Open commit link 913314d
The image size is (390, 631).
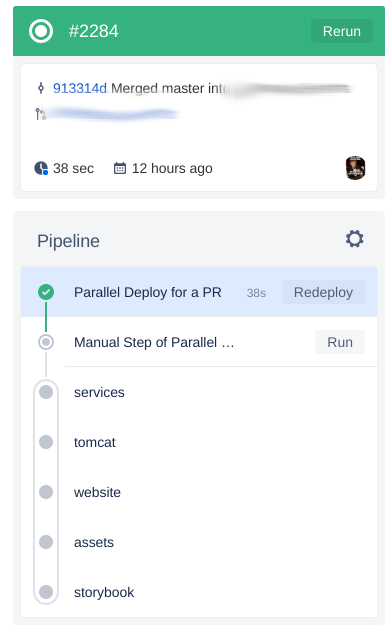click(80, 88)
